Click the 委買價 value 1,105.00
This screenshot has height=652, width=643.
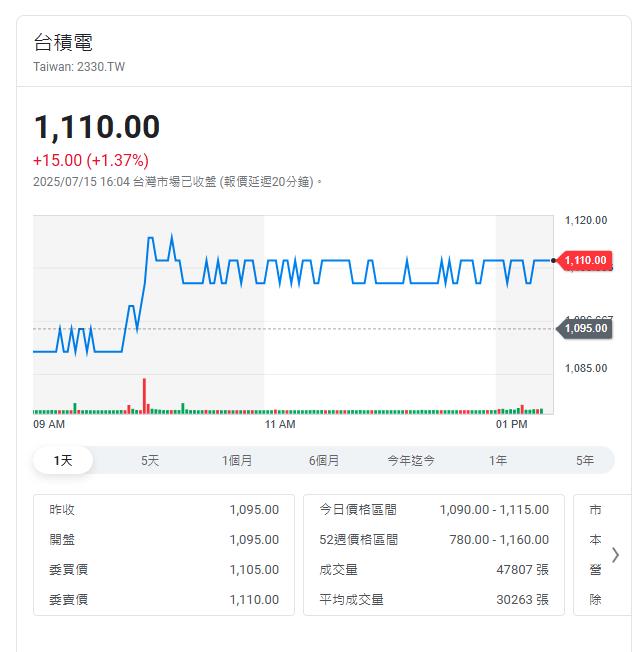coord(254,569)
